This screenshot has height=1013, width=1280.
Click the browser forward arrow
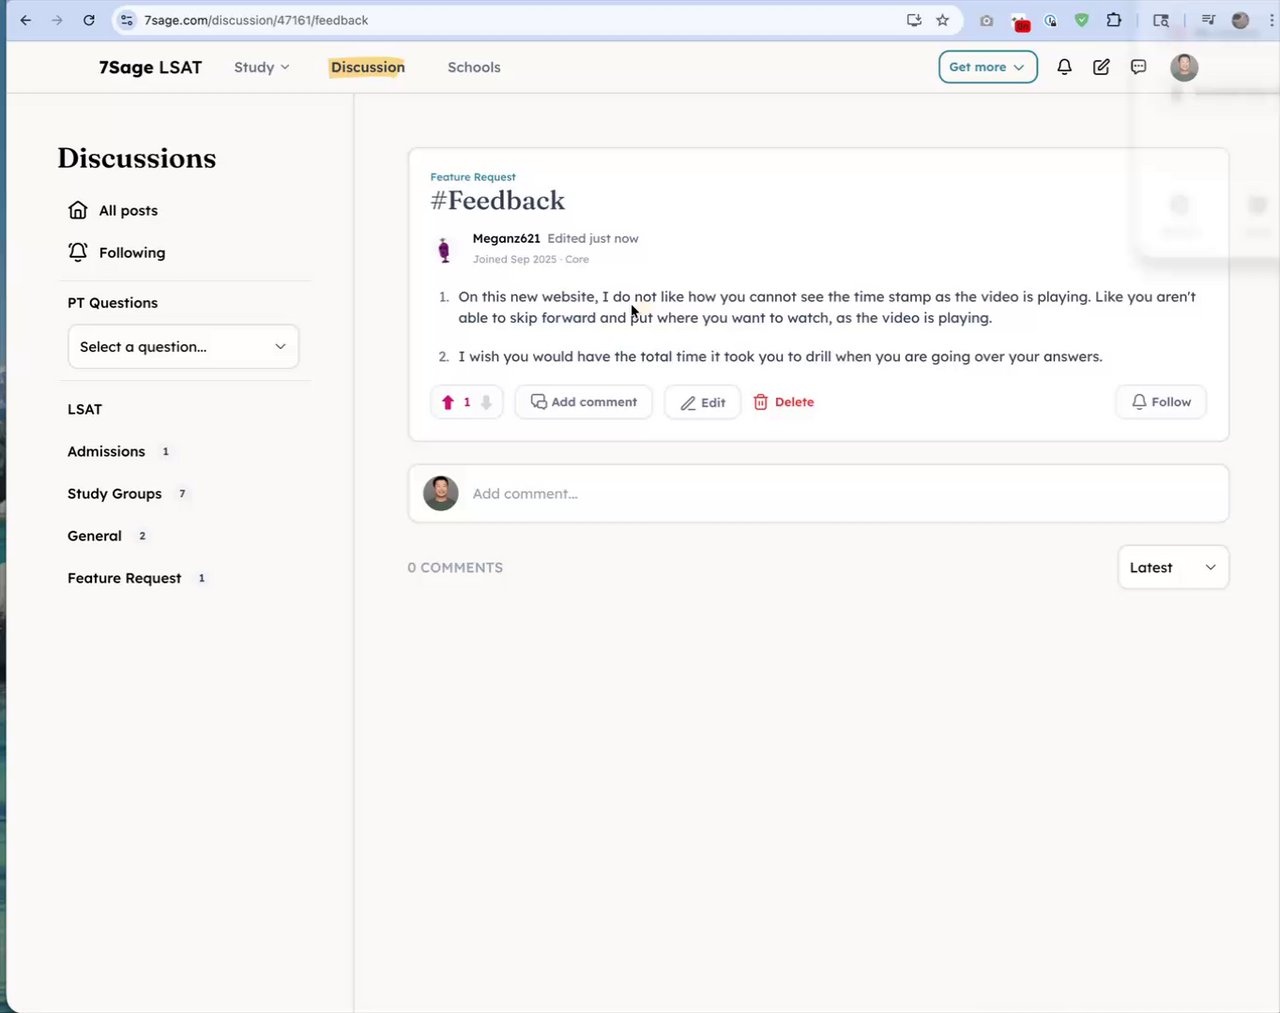tap(57, 20)
